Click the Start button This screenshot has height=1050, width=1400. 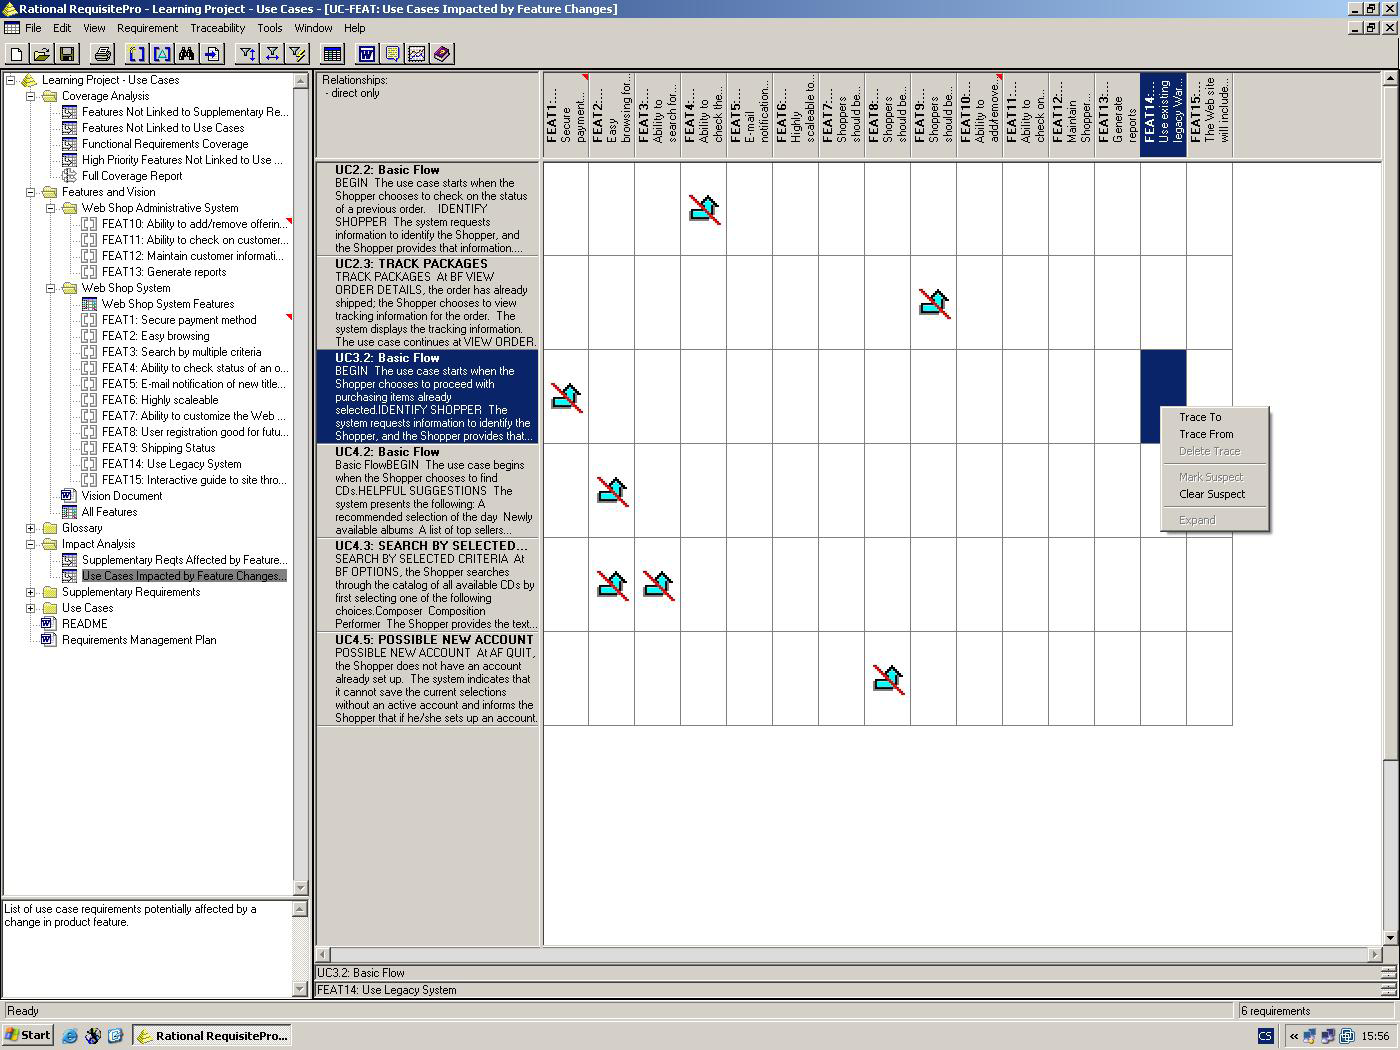coord(28,1036)
